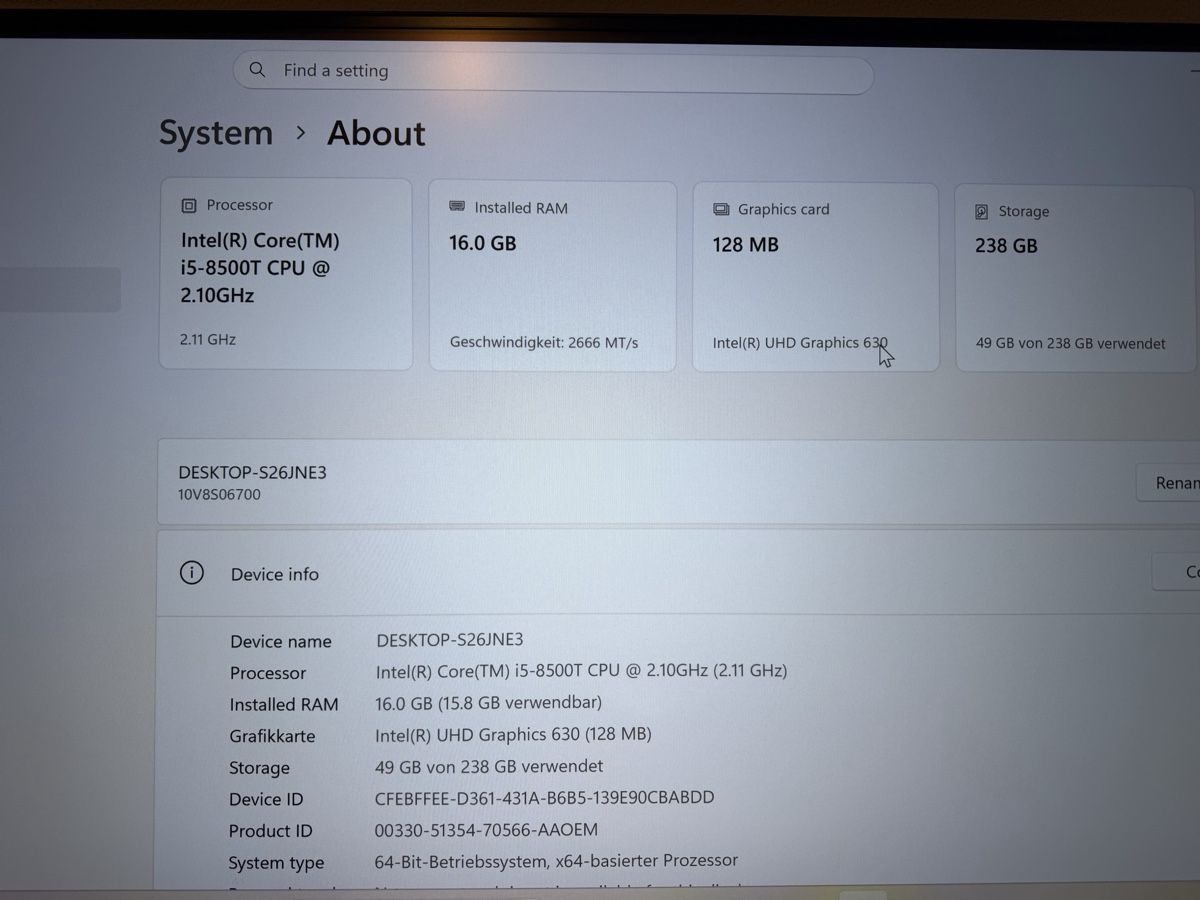Click the Graphics card monitor icon

coord(721,210)
